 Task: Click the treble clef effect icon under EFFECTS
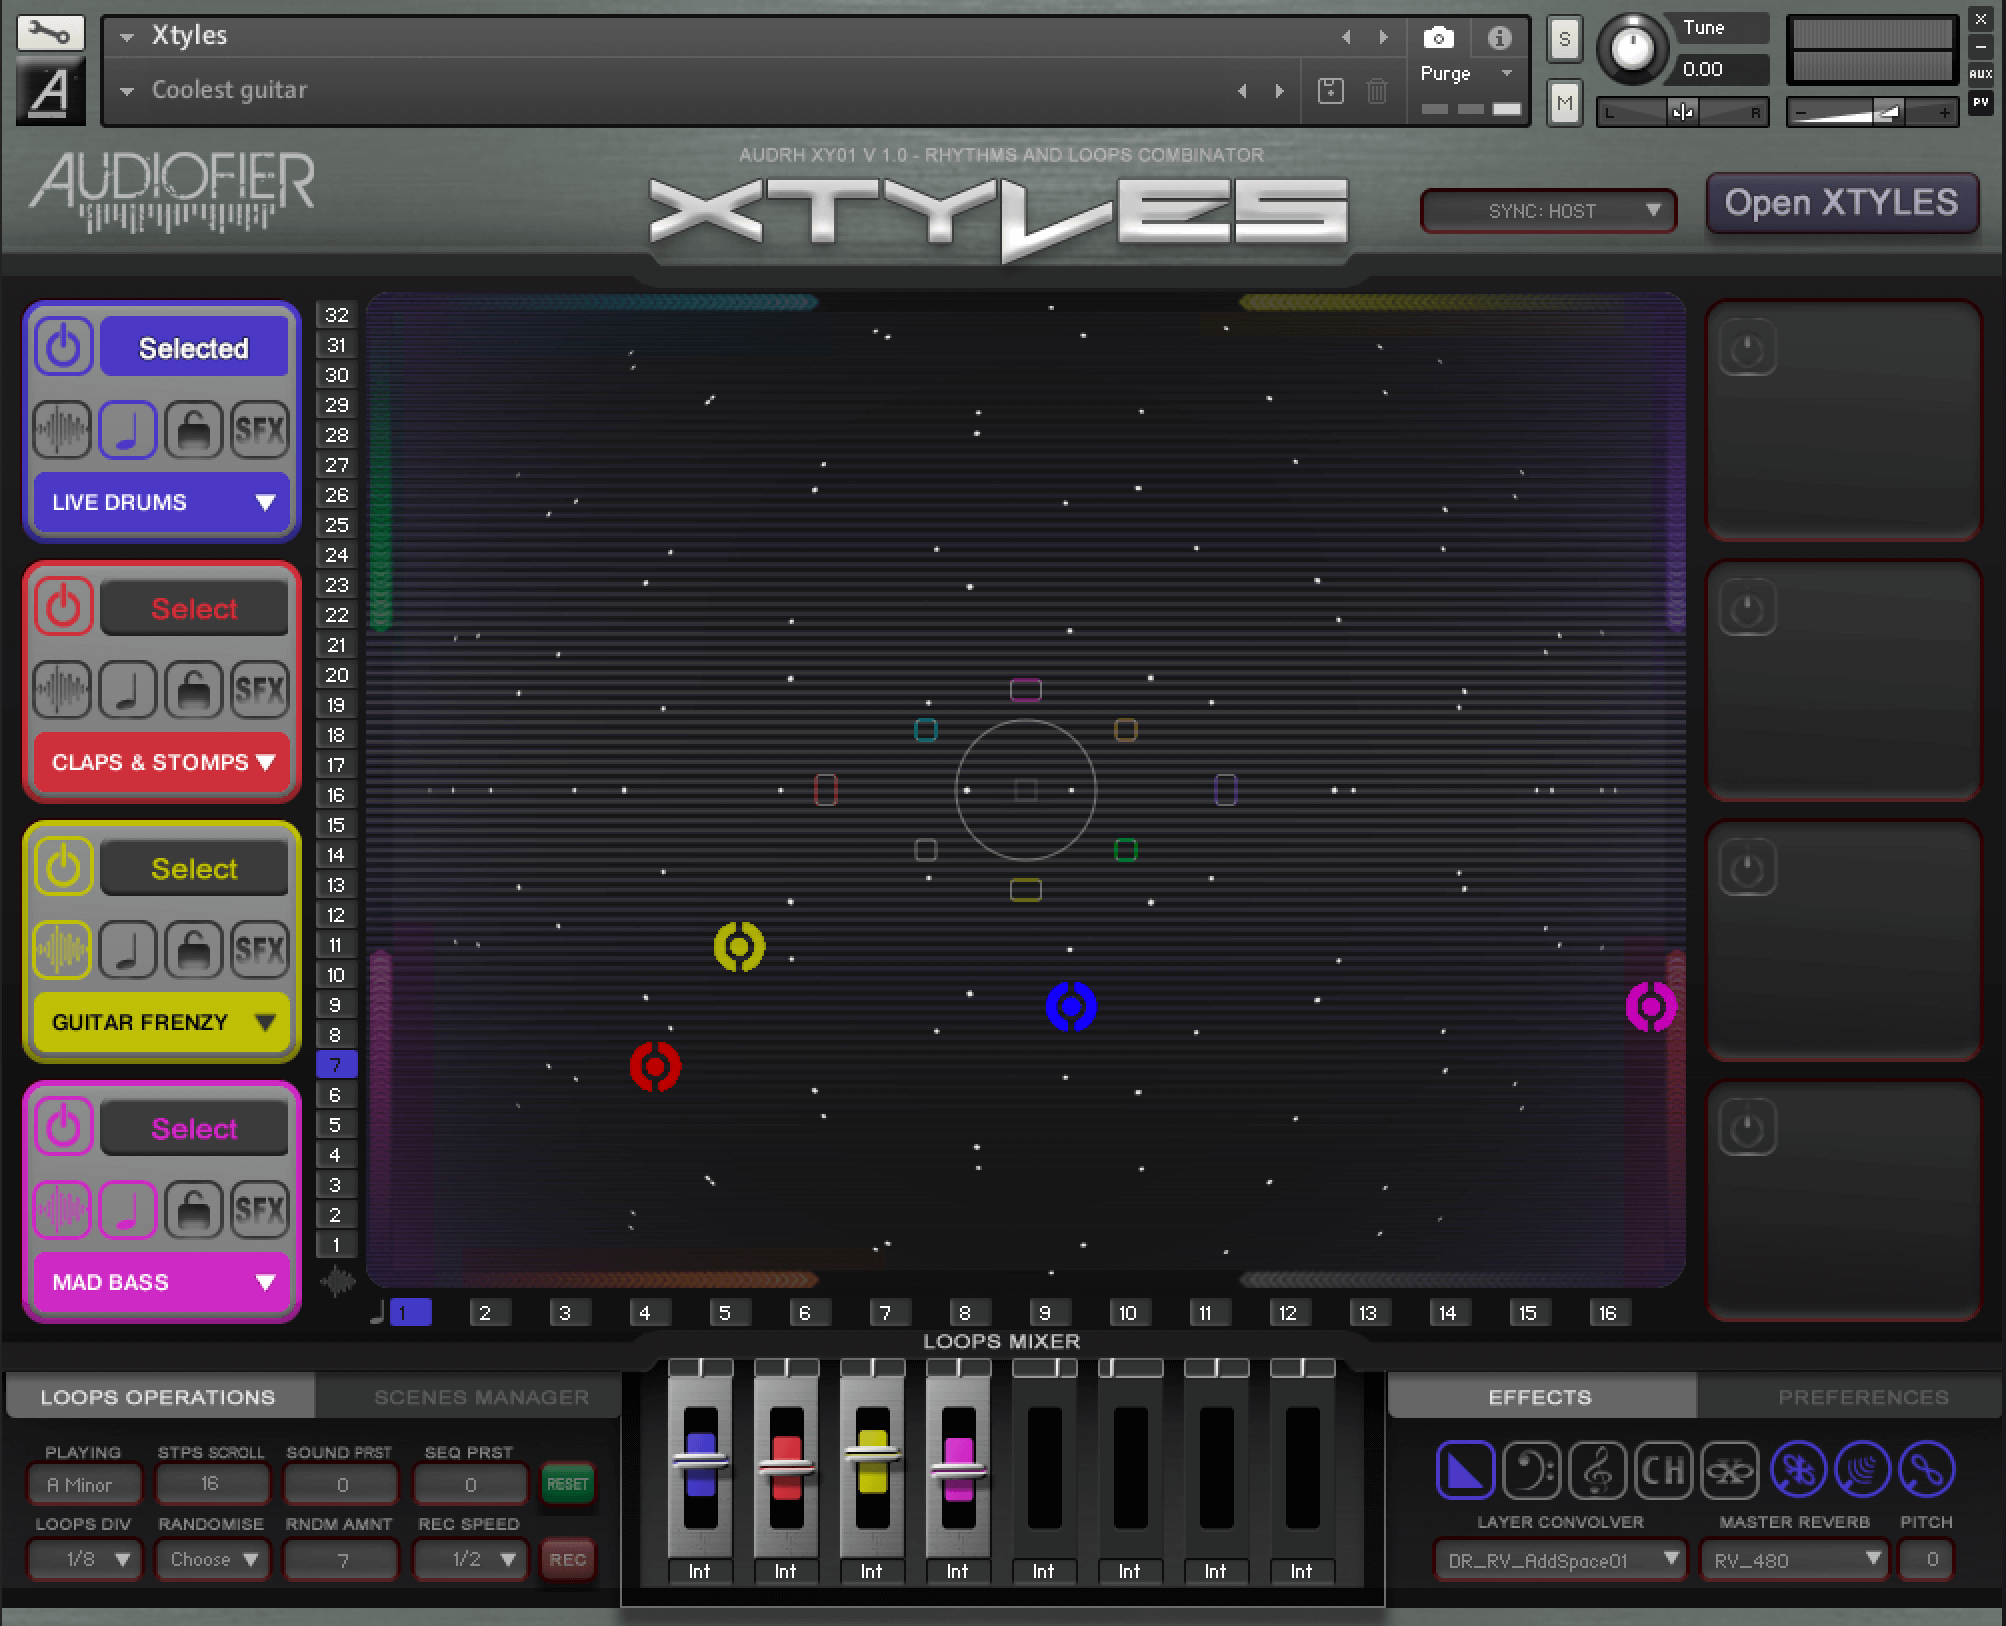pos(1598,1470)
